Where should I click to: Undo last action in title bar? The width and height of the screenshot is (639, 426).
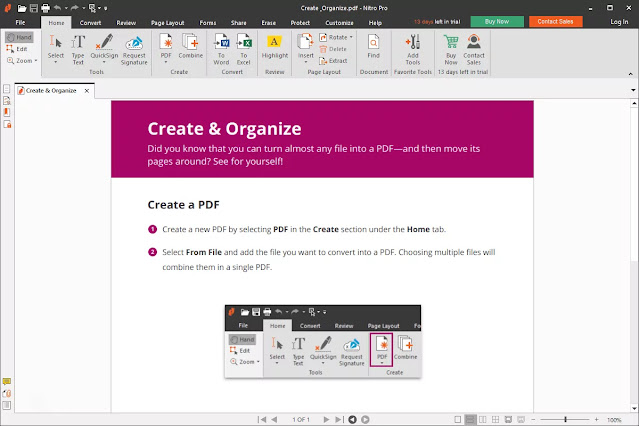point(57,8)
